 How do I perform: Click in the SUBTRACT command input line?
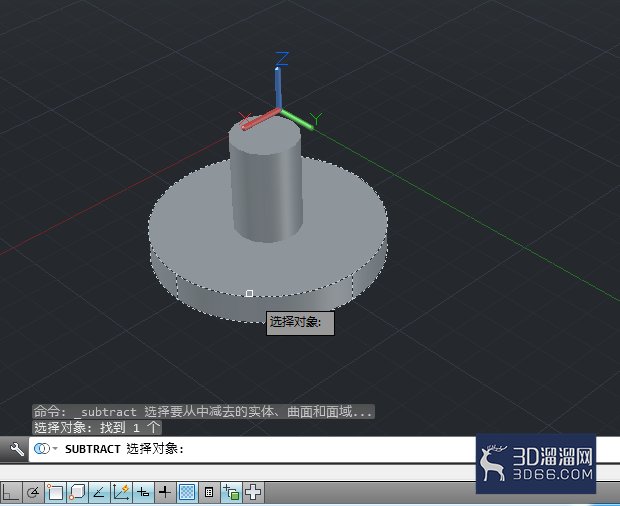tap(253, 449)
